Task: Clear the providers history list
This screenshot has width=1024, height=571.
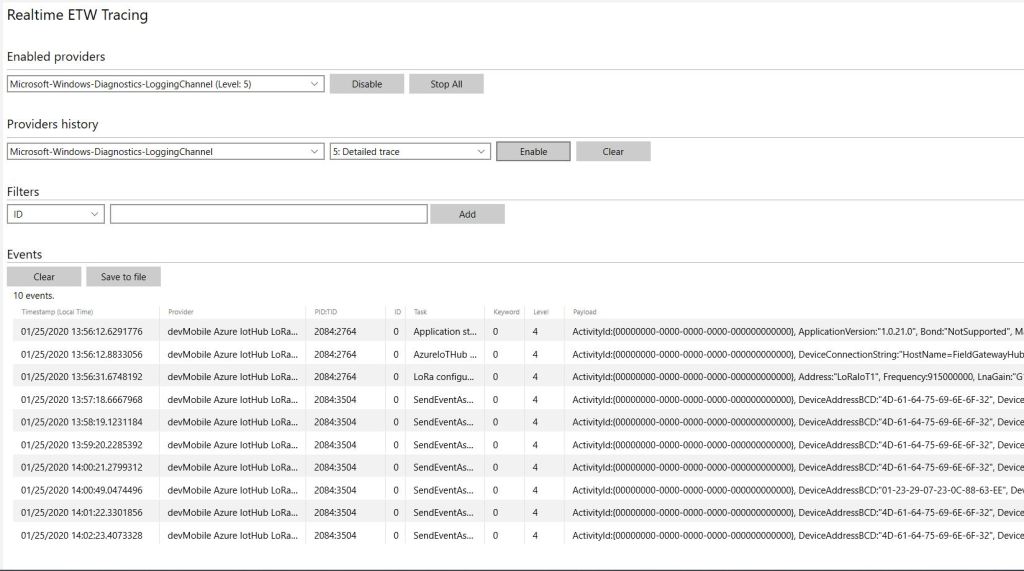Action: point(613,152)
